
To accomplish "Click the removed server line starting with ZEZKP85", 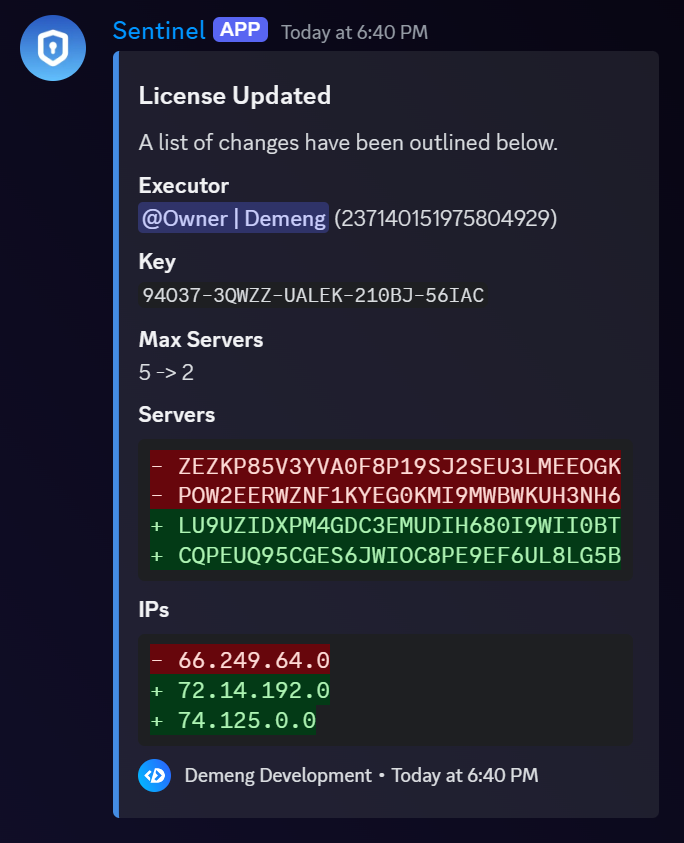I will (386, 466).
